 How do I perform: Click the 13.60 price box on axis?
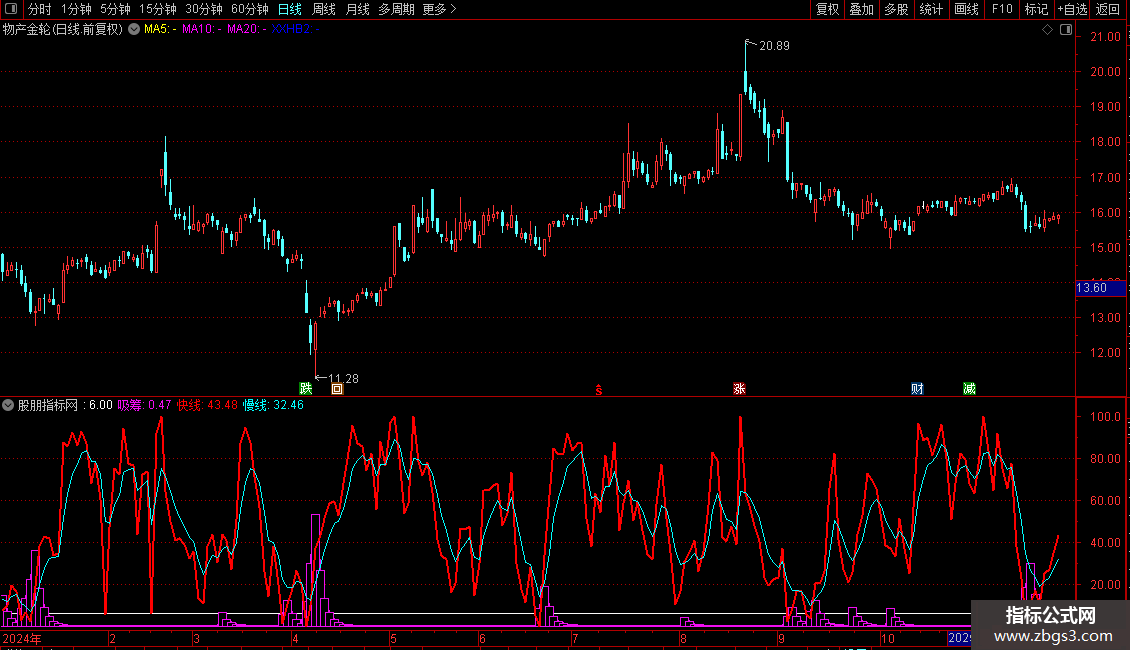click(x=1100, y=288)
